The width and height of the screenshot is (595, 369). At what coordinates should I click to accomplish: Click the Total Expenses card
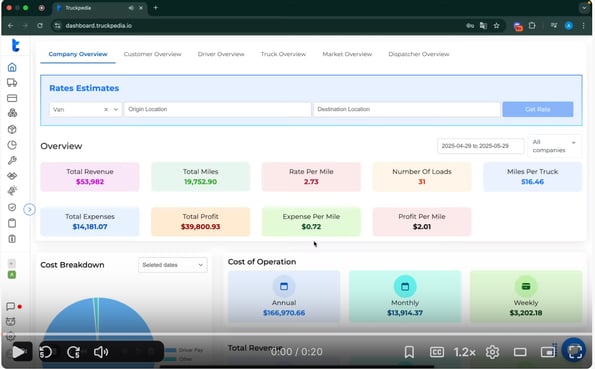point(90,222)
